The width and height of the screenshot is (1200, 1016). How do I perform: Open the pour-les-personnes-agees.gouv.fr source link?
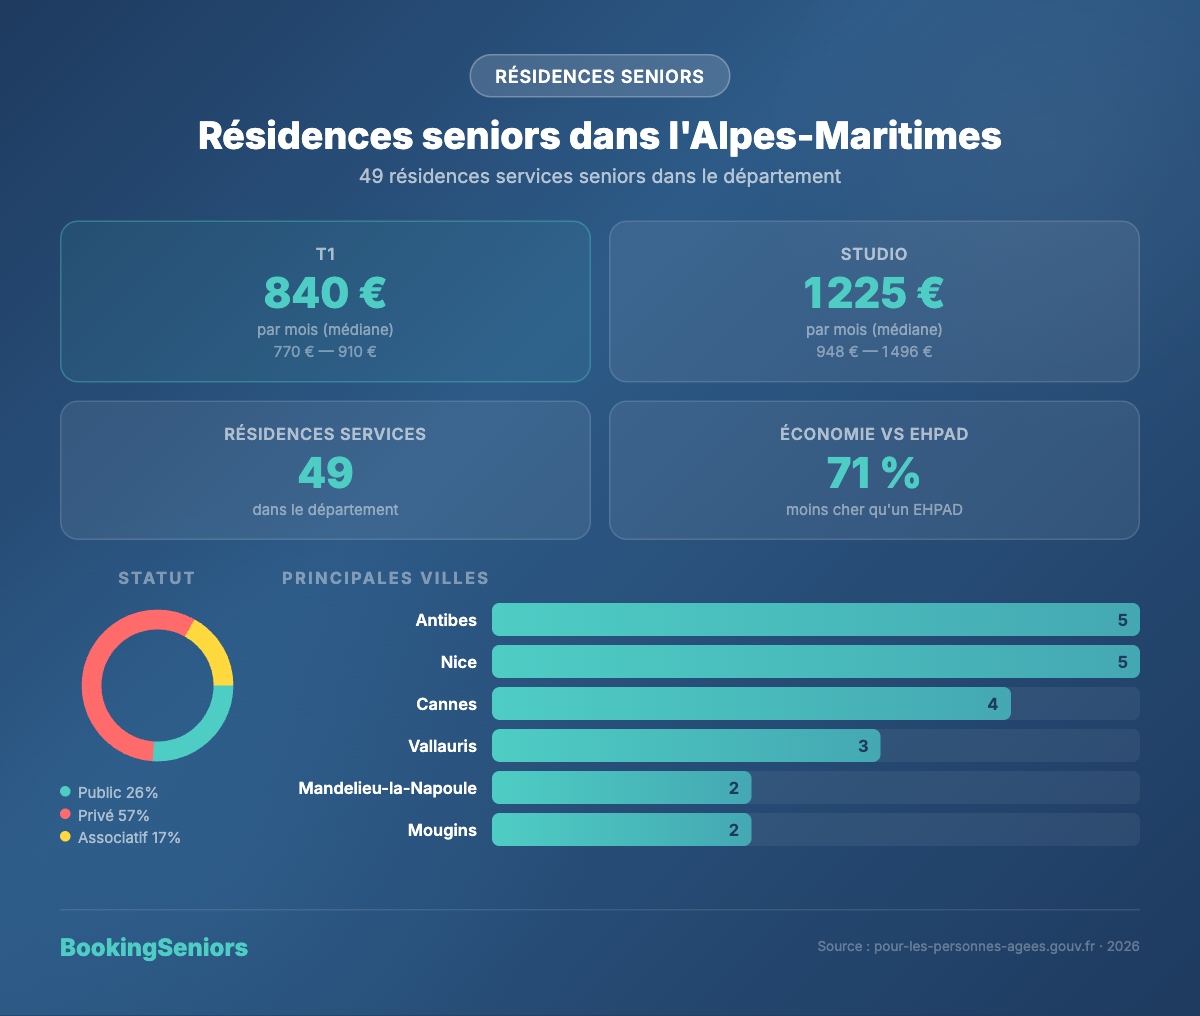pos(982,945)
